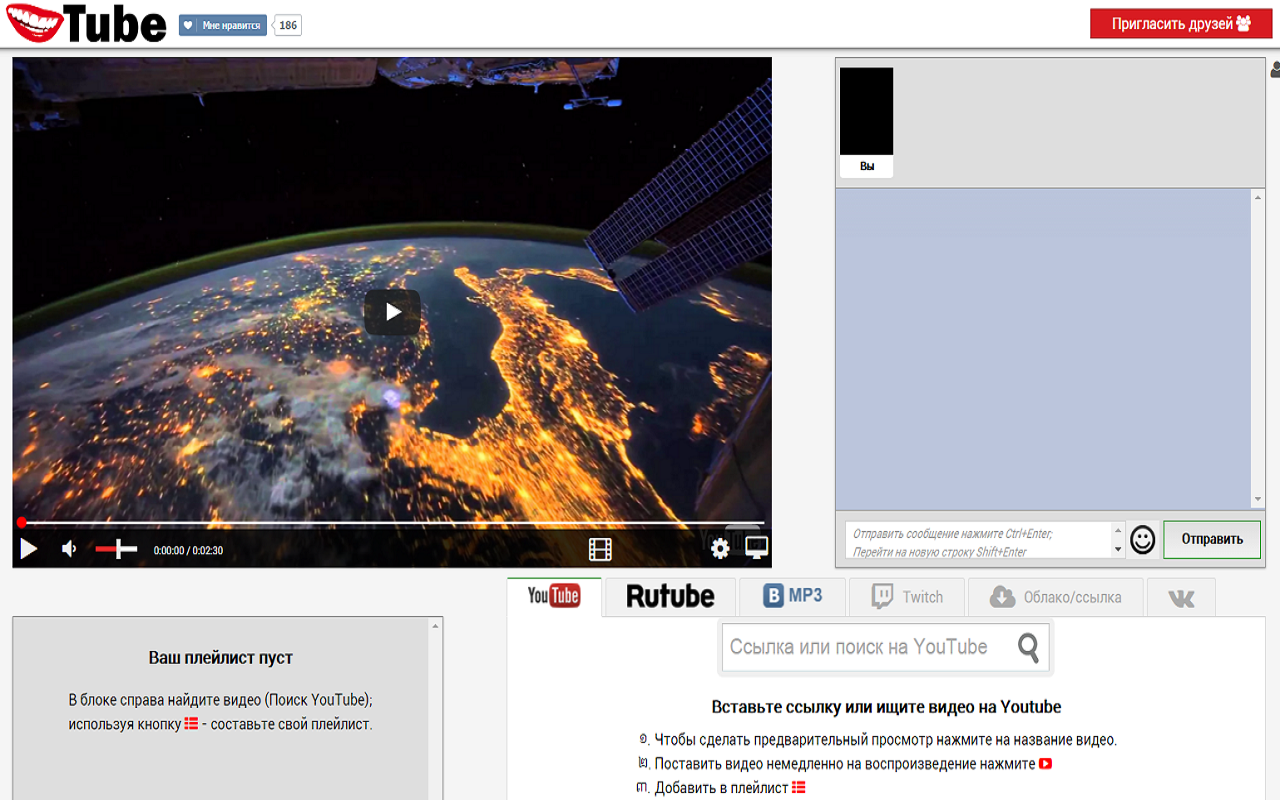The image size is (1280, 800).
Task: Click the chat message box down arrow
Action: click(x=1118, y=550)
